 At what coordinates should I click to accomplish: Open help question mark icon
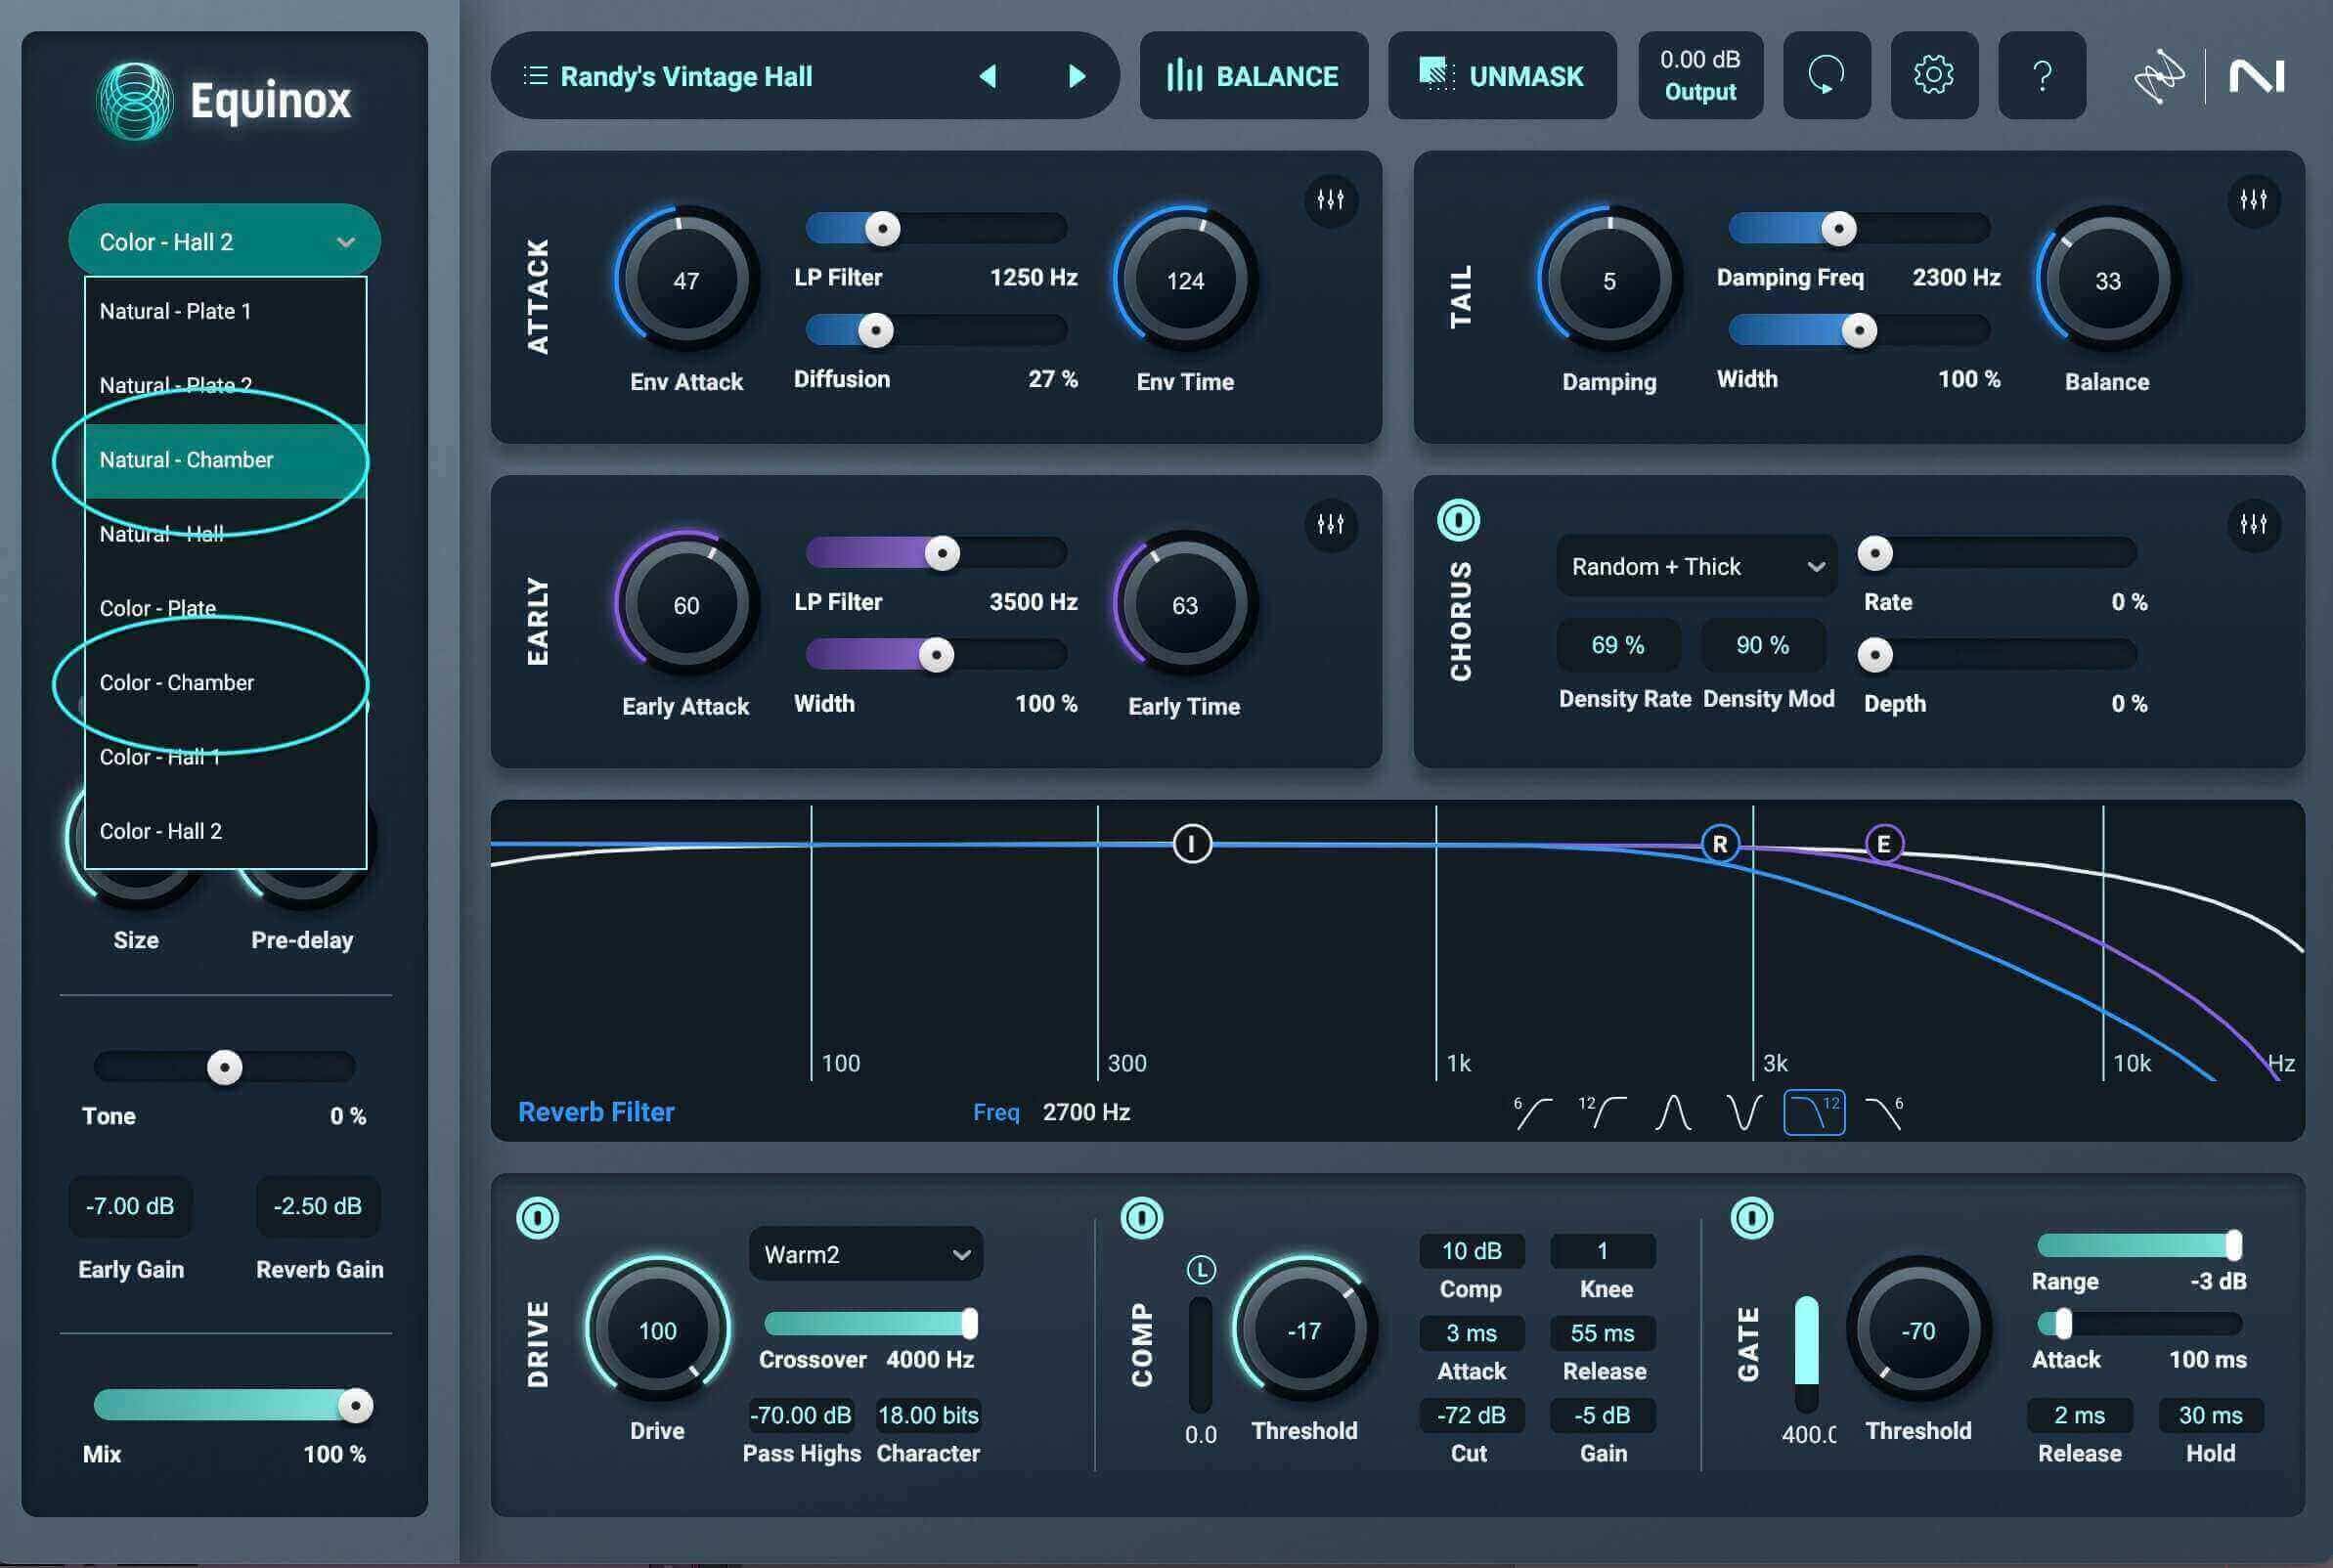(x=2041, y=75)
